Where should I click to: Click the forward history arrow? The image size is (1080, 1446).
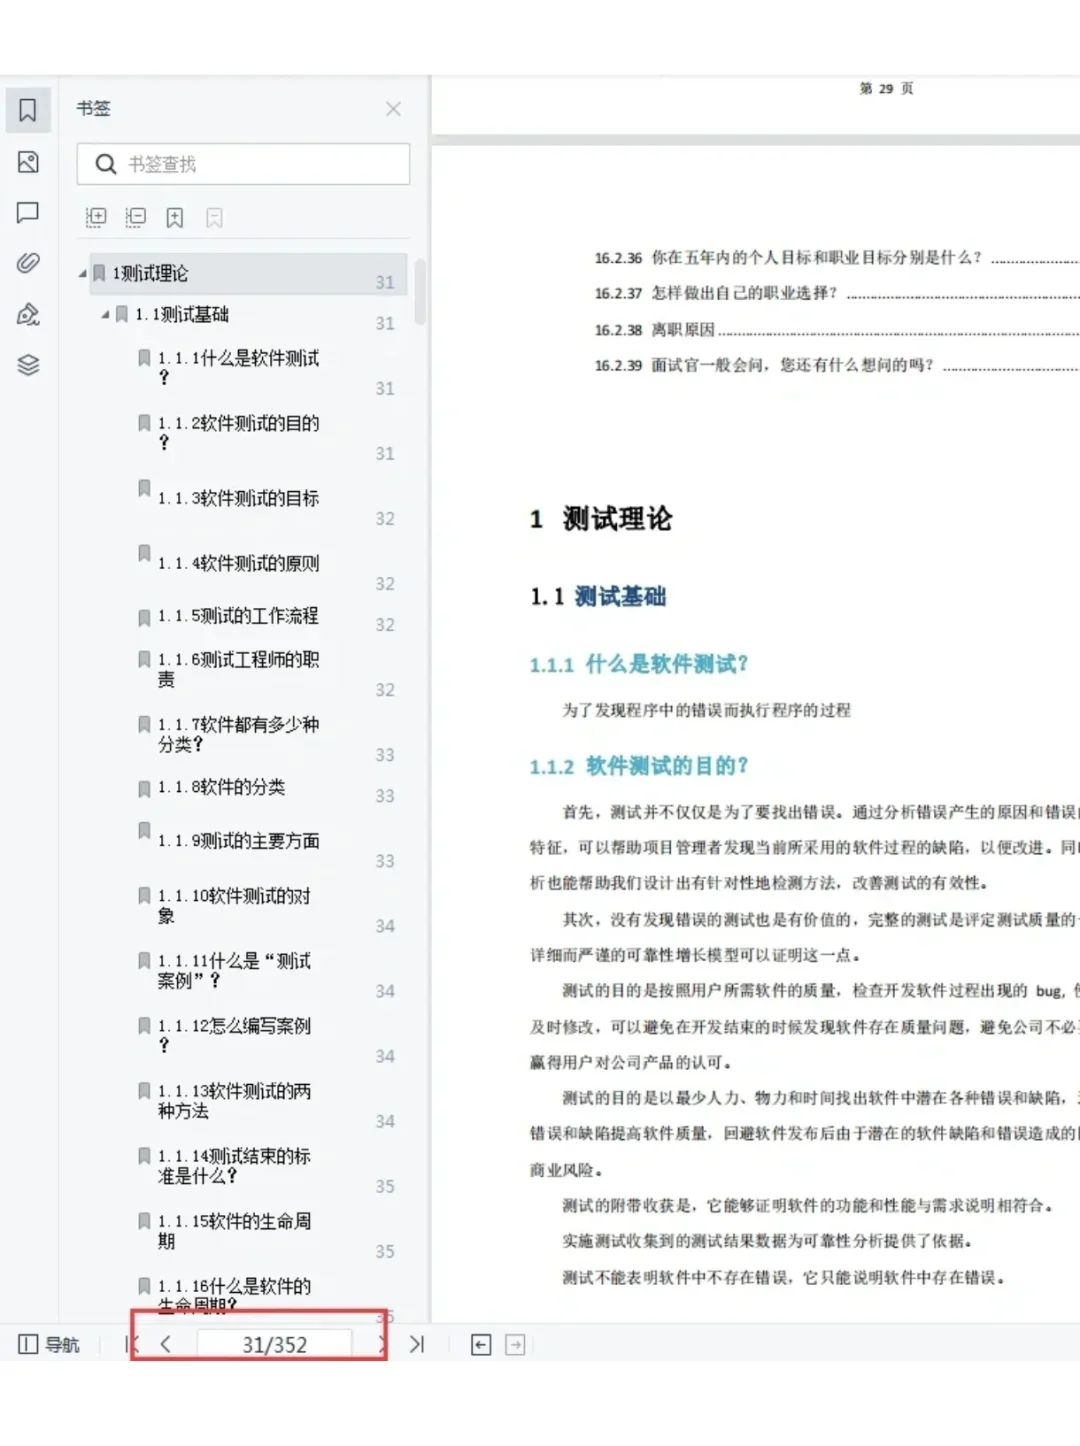tap(517, 1344)
